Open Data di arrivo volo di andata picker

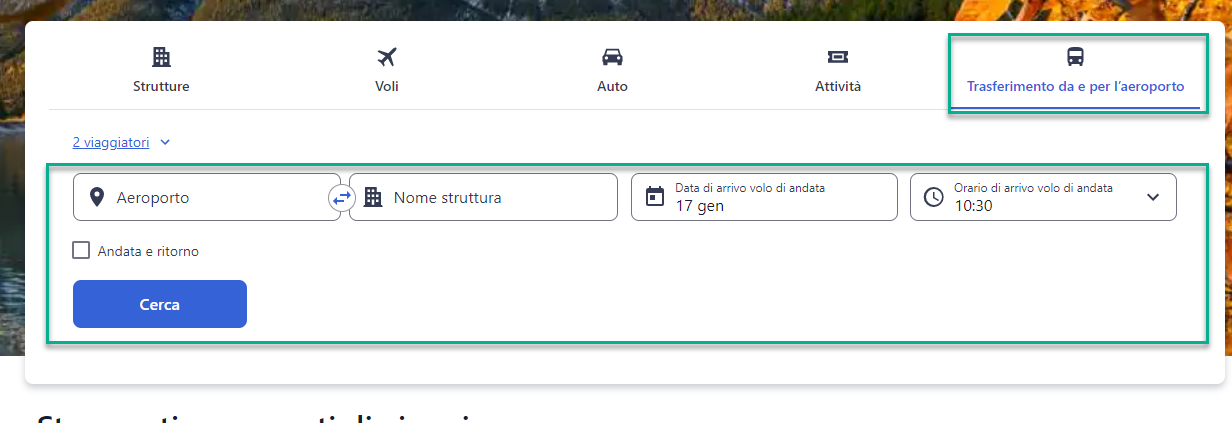[764, 197]
